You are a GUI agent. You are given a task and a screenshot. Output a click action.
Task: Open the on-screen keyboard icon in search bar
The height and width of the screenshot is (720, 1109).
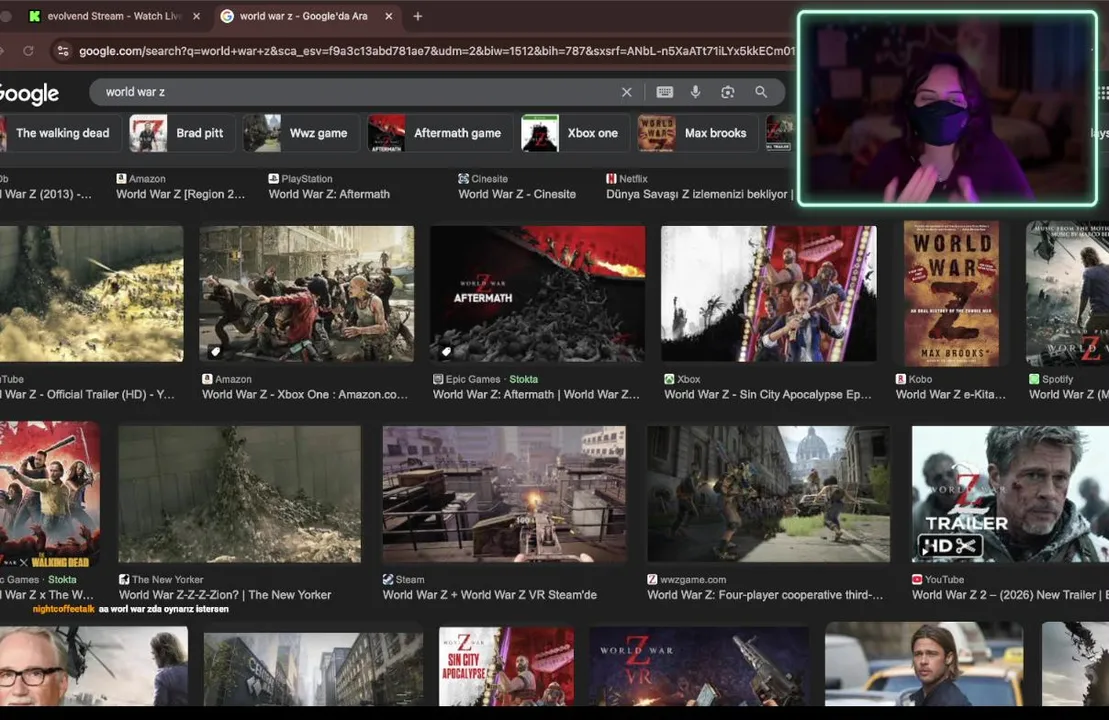664,92
